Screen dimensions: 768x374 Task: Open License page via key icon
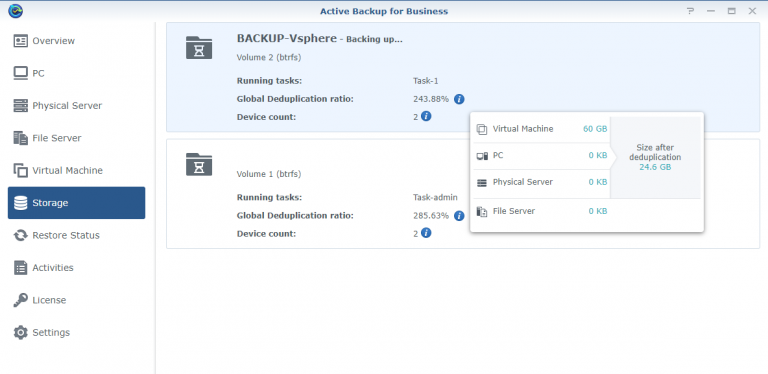21,300
